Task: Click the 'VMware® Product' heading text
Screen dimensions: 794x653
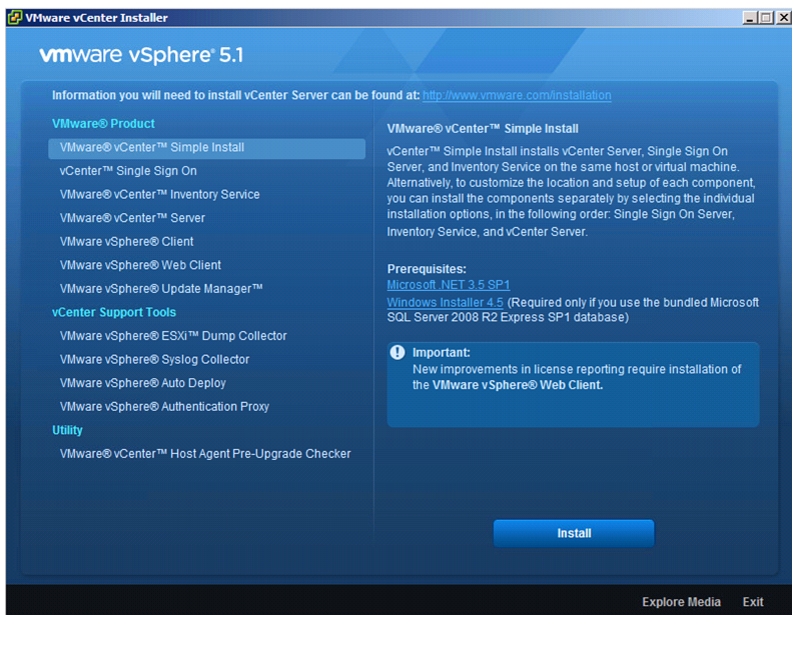Action: (103, 124)
